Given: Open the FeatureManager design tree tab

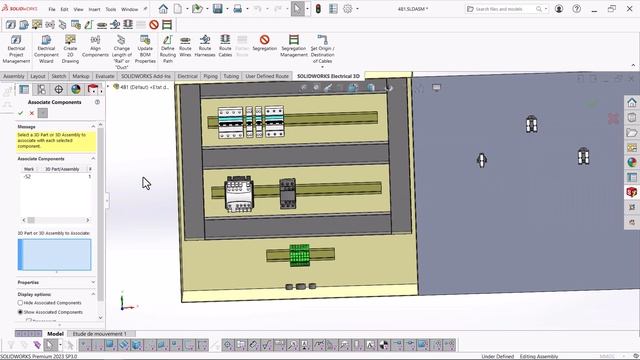Looking at the screenshot, I should point(24,89).
